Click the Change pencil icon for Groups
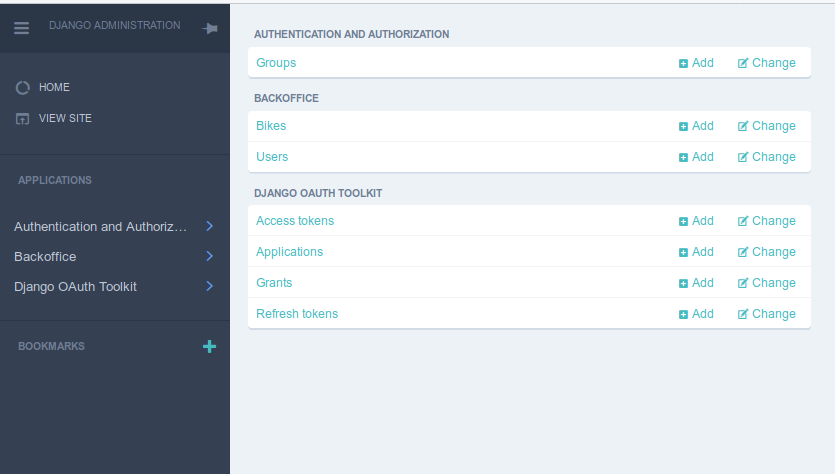Image resolution: width=835 pixels, height=474 pixels. [x=743, y=63]
